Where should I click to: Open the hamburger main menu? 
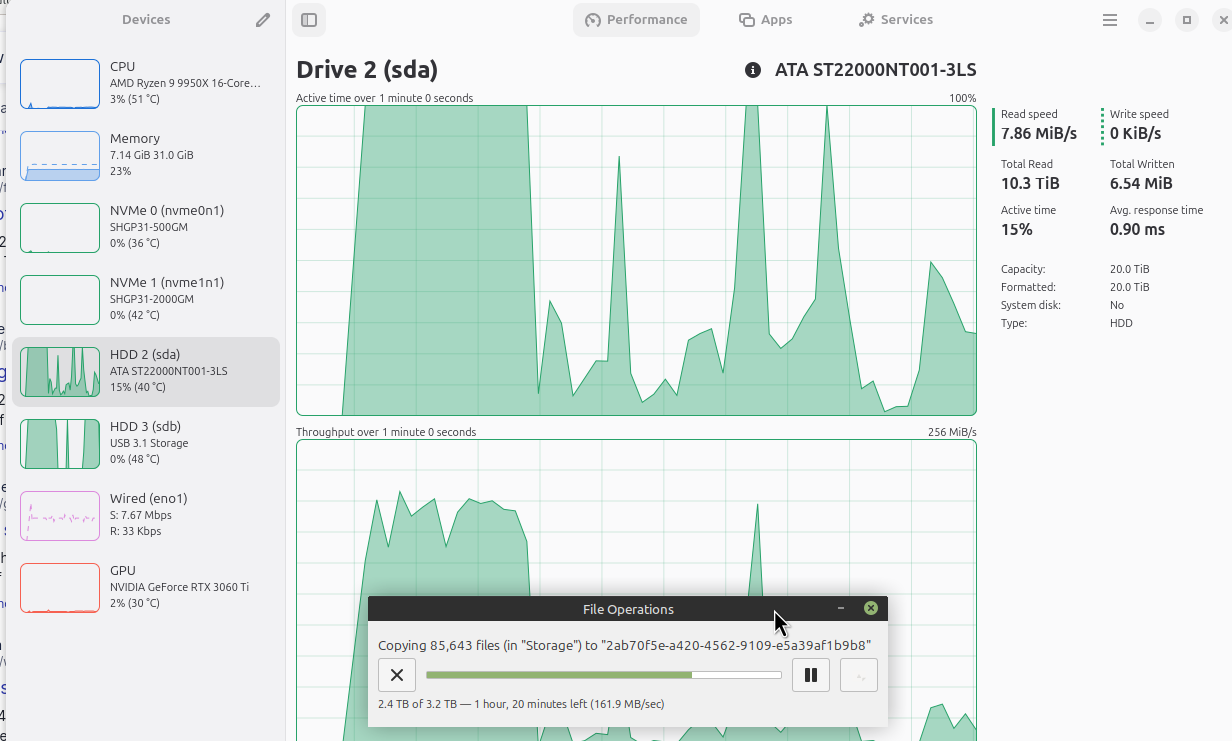point(1110,20)
